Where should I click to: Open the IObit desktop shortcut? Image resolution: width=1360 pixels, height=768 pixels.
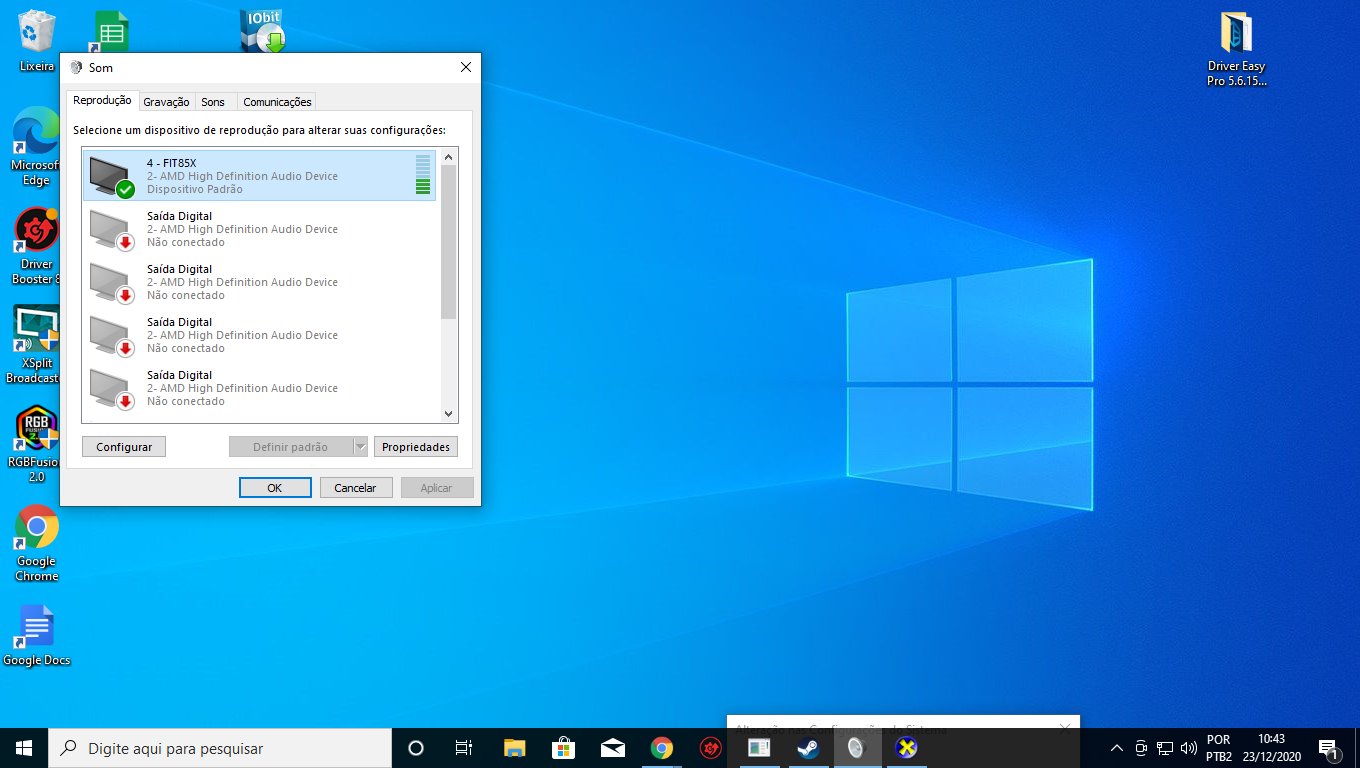coord(263,31)
